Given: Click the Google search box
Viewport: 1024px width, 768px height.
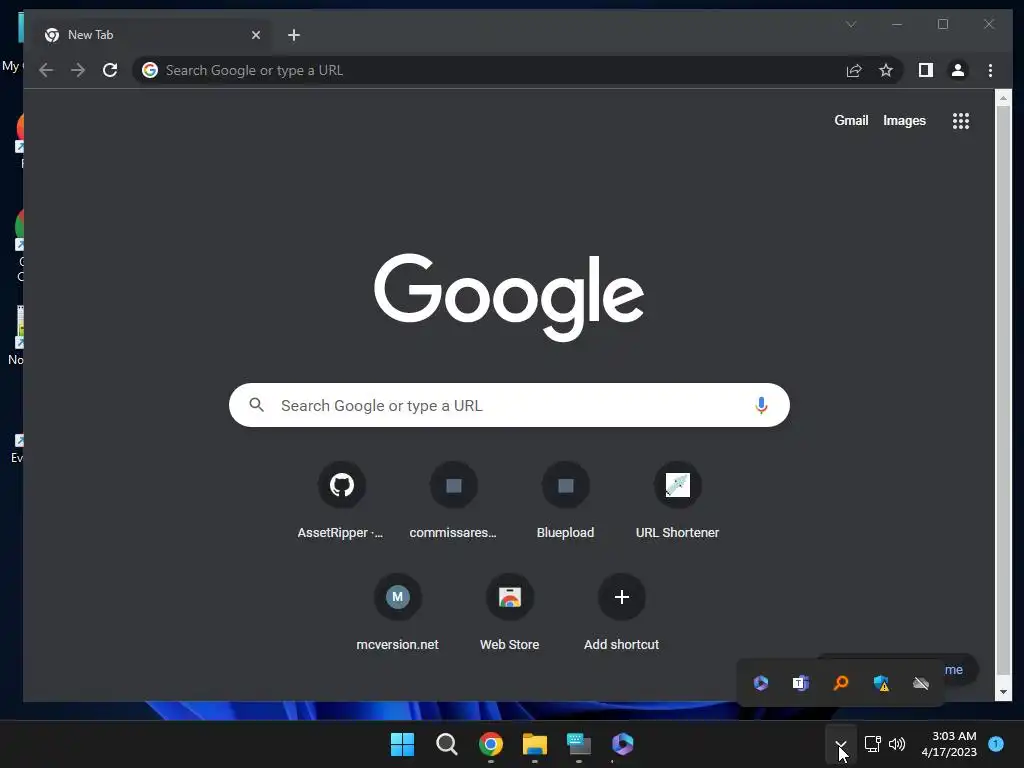Looking at the screenshot, I should click(x=509, y=405).
